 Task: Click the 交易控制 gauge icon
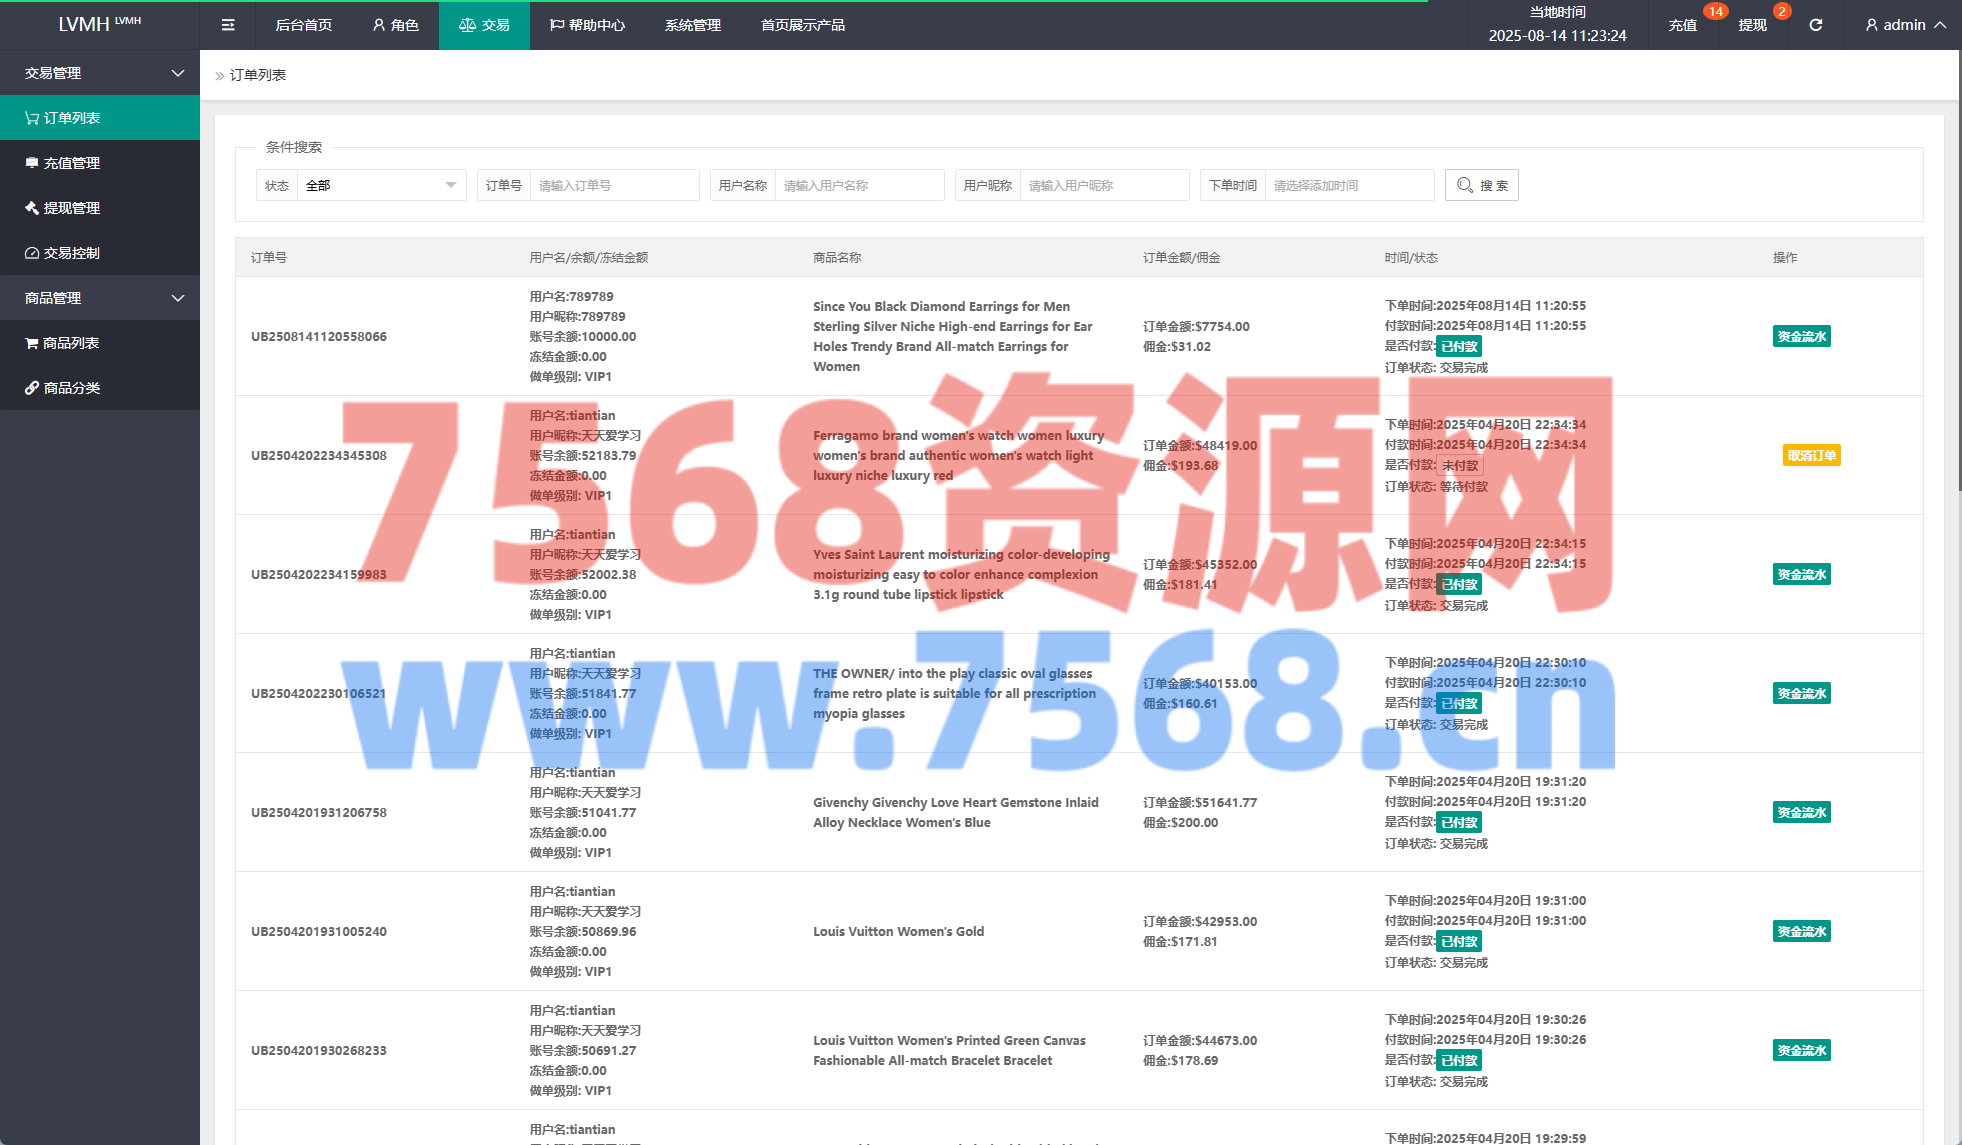tap(32, 253)
